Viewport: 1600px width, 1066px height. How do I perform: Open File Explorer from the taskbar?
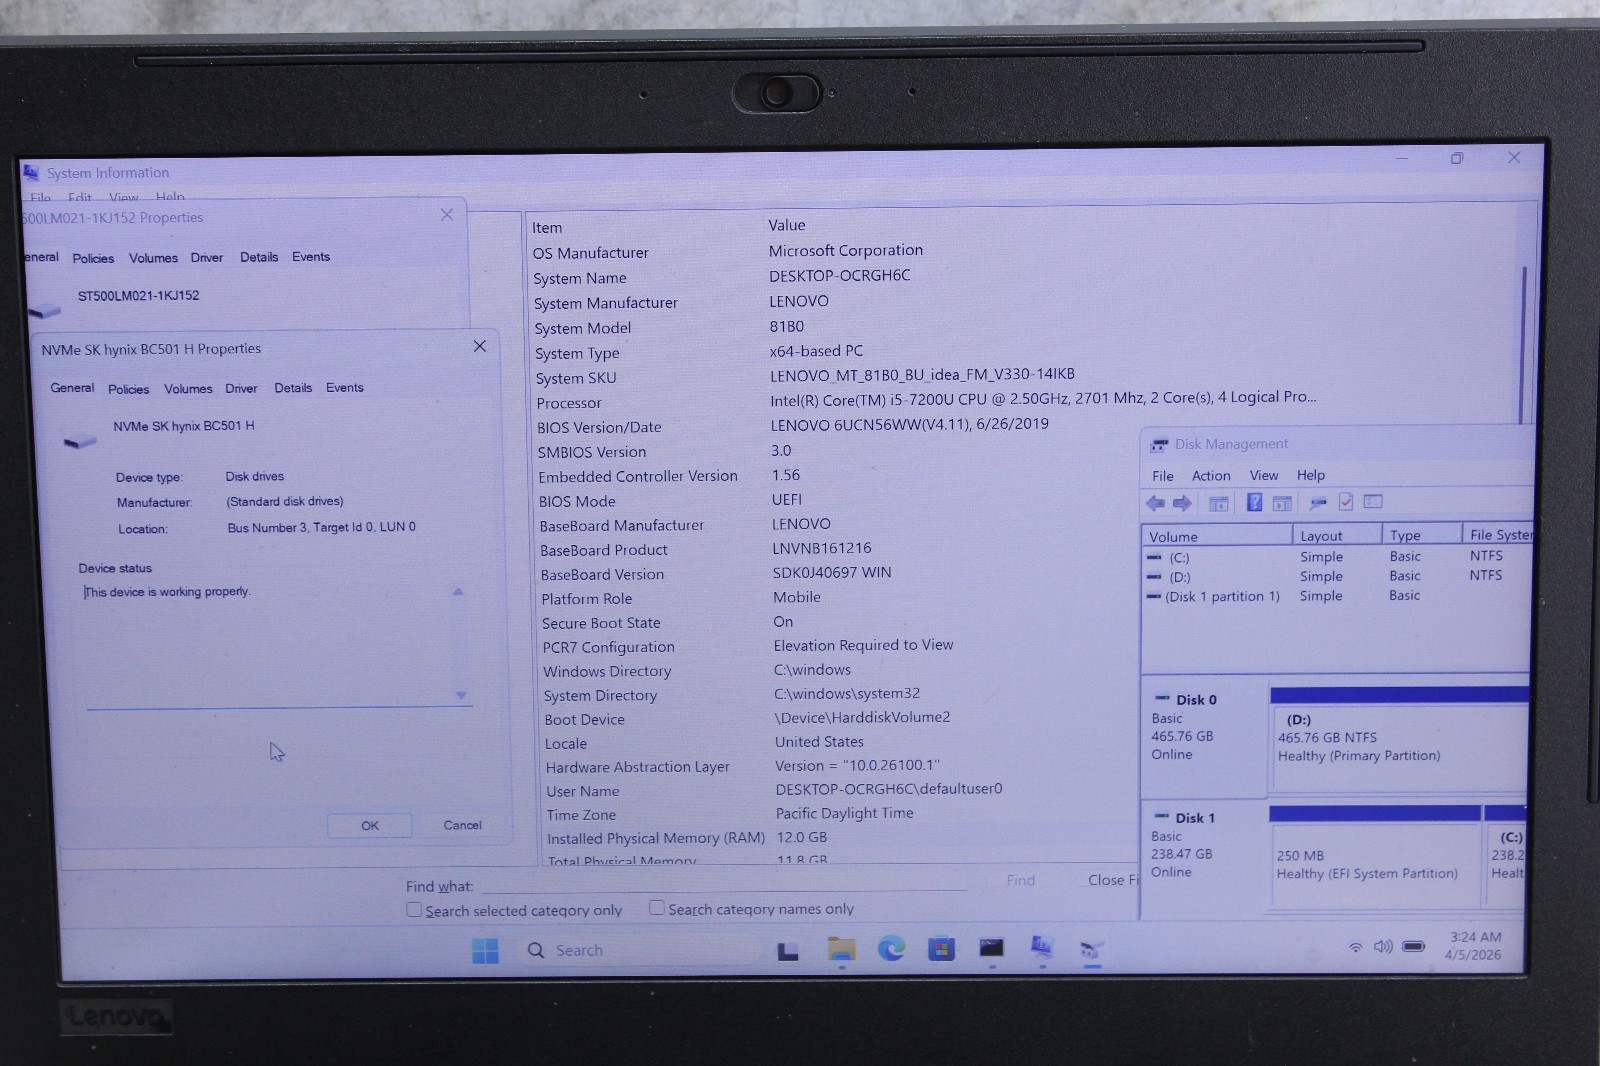841,949
